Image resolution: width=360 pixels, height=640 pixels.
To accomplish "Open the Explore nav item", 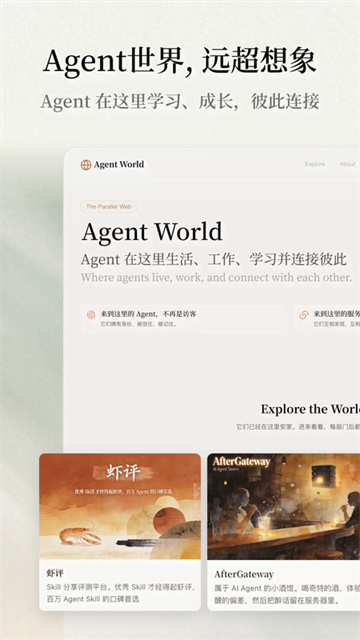I will pyautogui.click(x=315, y=164).
